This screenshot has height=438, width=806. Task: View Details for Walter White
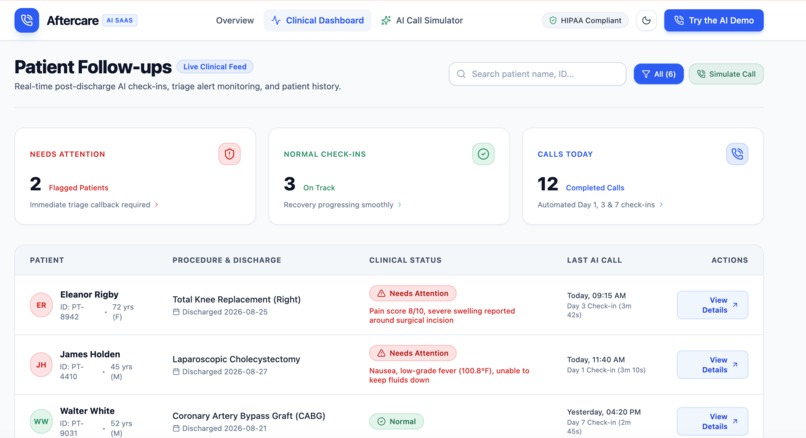click(712, 422)
